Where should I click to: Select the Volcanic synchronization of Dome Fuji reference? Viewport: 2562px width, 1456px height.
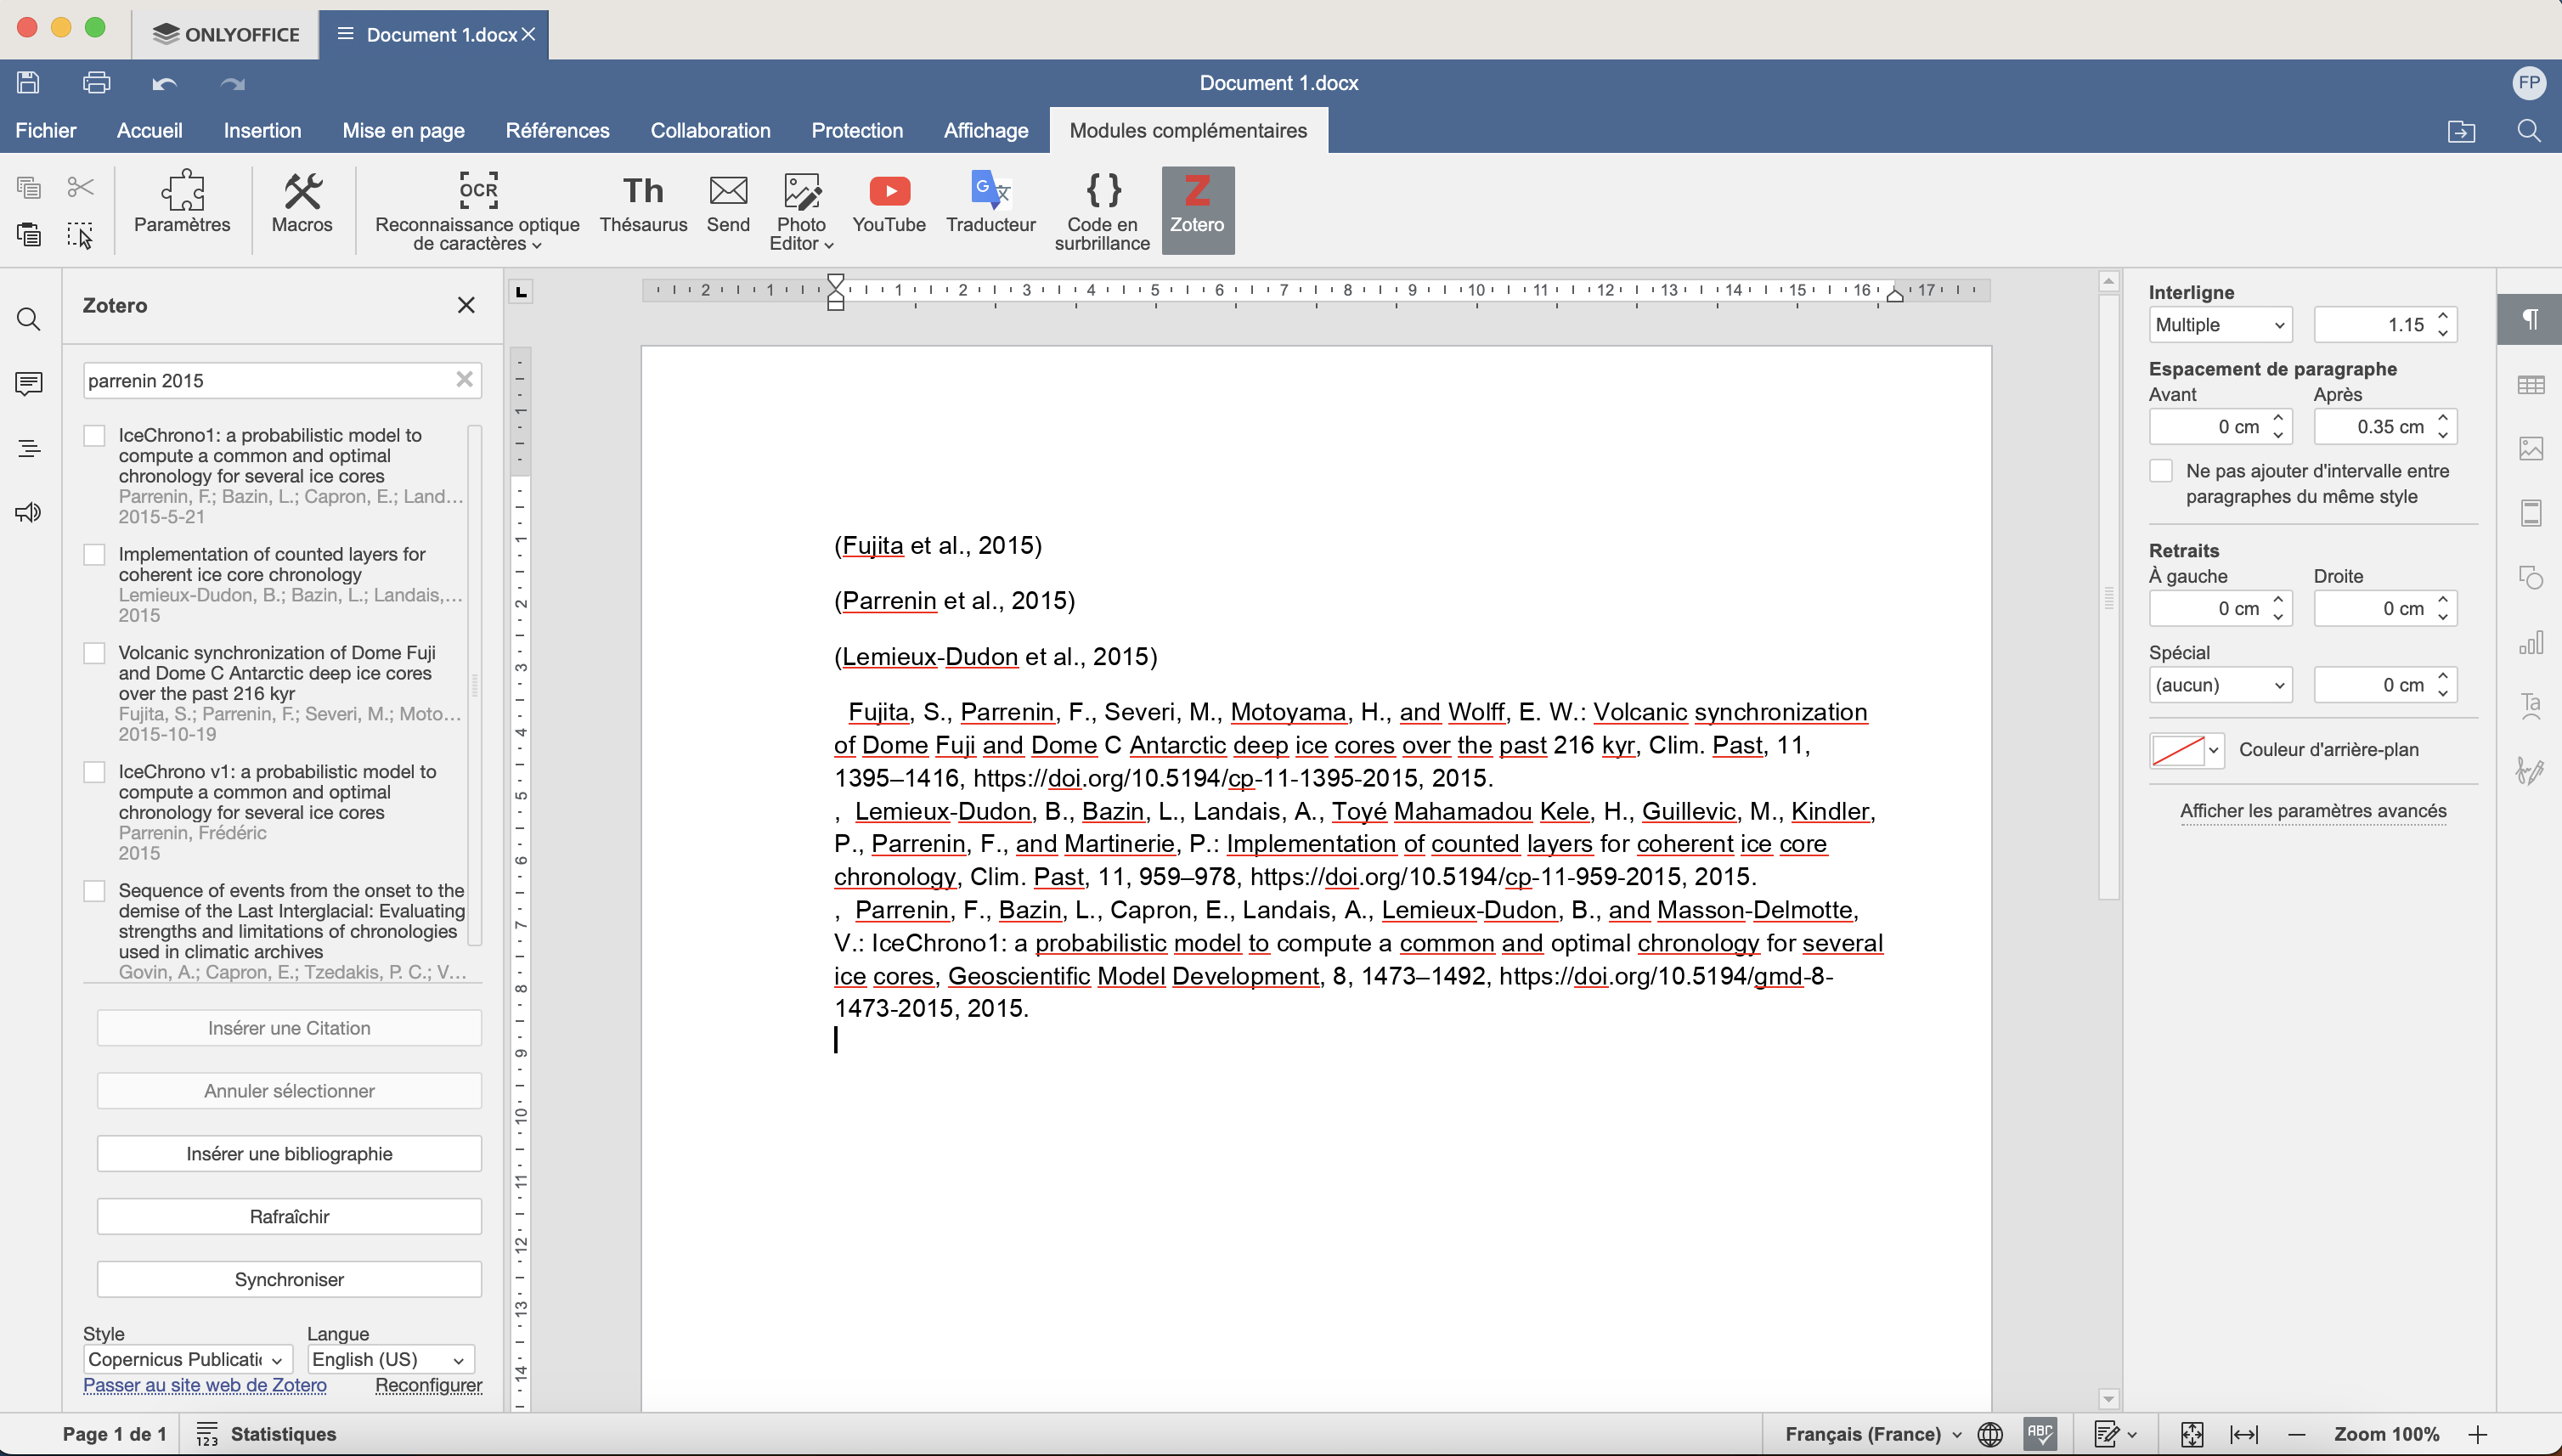click(95, 652)
